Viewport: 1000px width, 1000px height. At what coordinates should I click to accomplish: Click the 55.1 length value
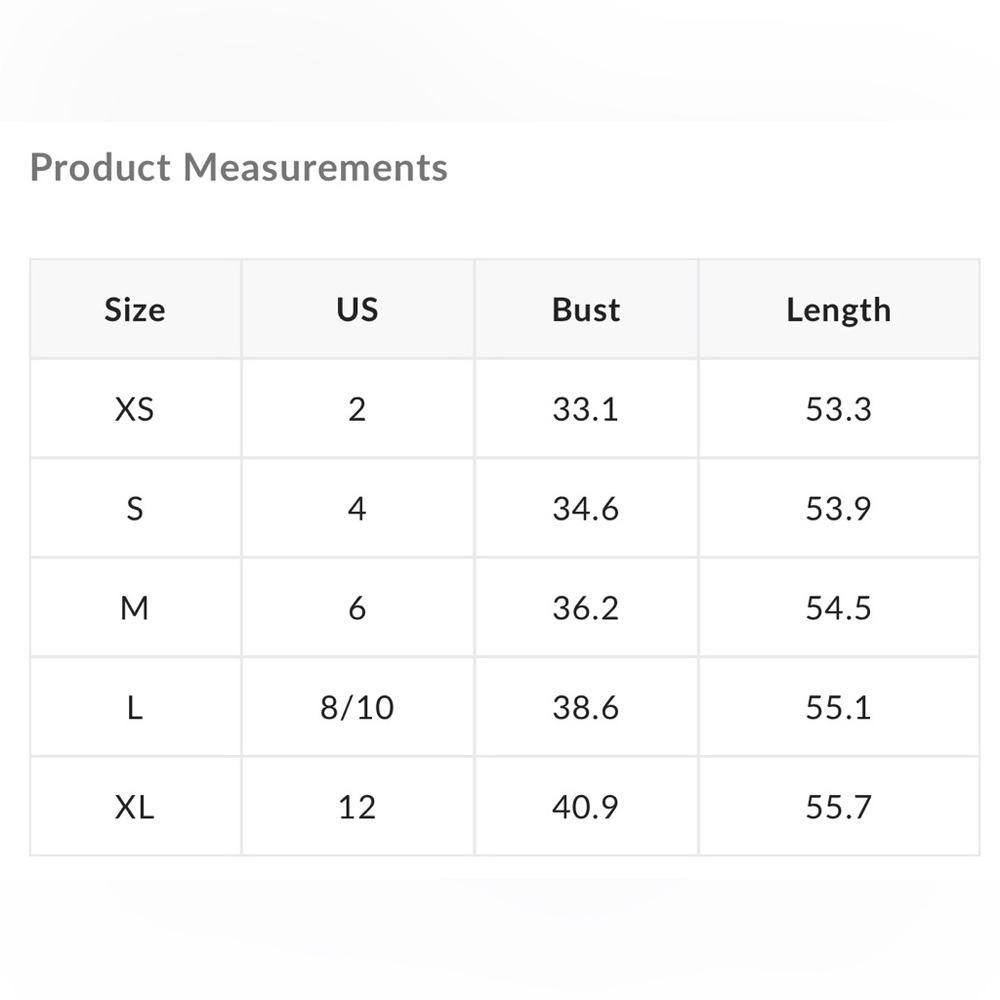coord(839,707)
